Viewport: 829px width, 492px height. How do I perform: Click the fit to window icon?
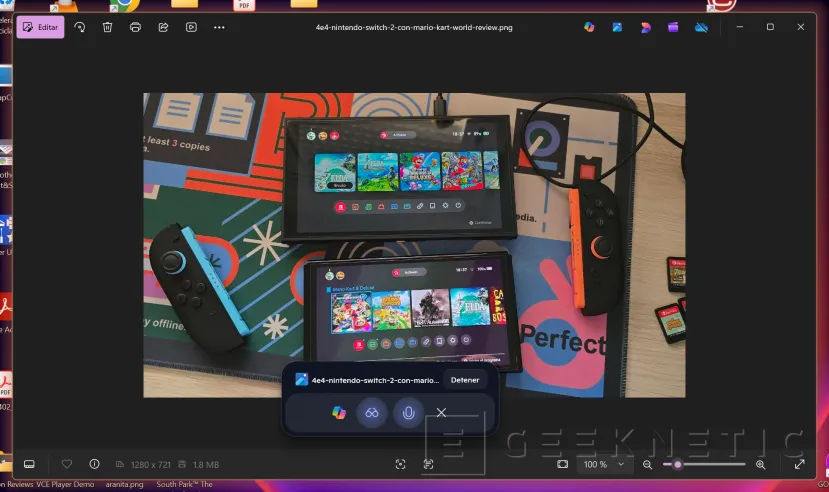coord(563,464)
